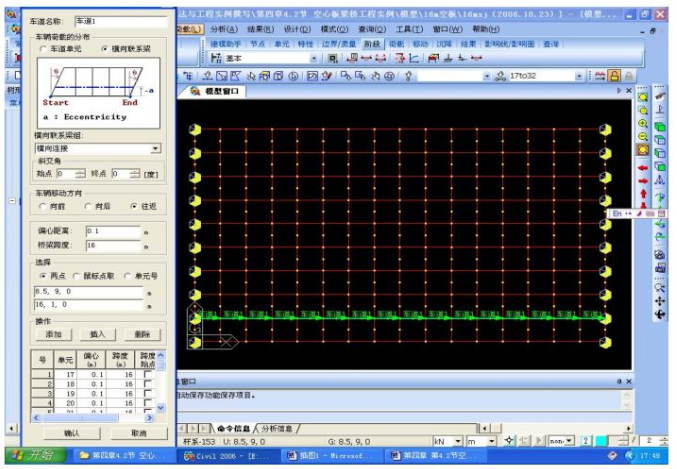Click the 车道名称 name input field
Screen dimensions: 677x469
tap(121, 21)
